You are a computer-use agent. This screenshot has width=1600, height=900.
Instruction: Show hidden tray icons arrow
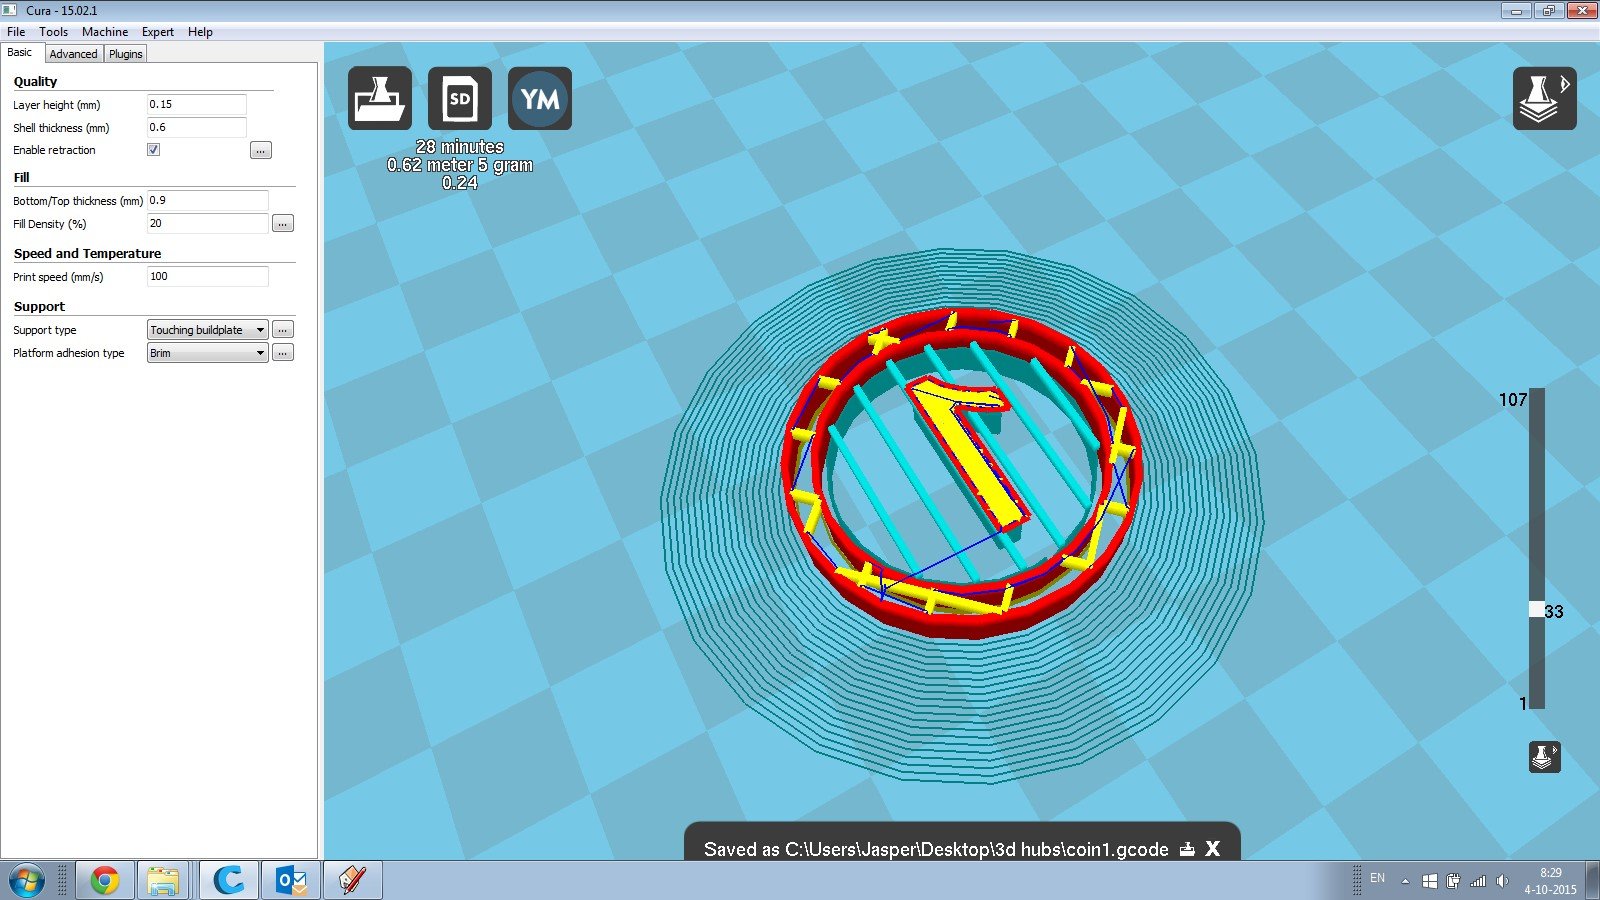(1405, 881)
